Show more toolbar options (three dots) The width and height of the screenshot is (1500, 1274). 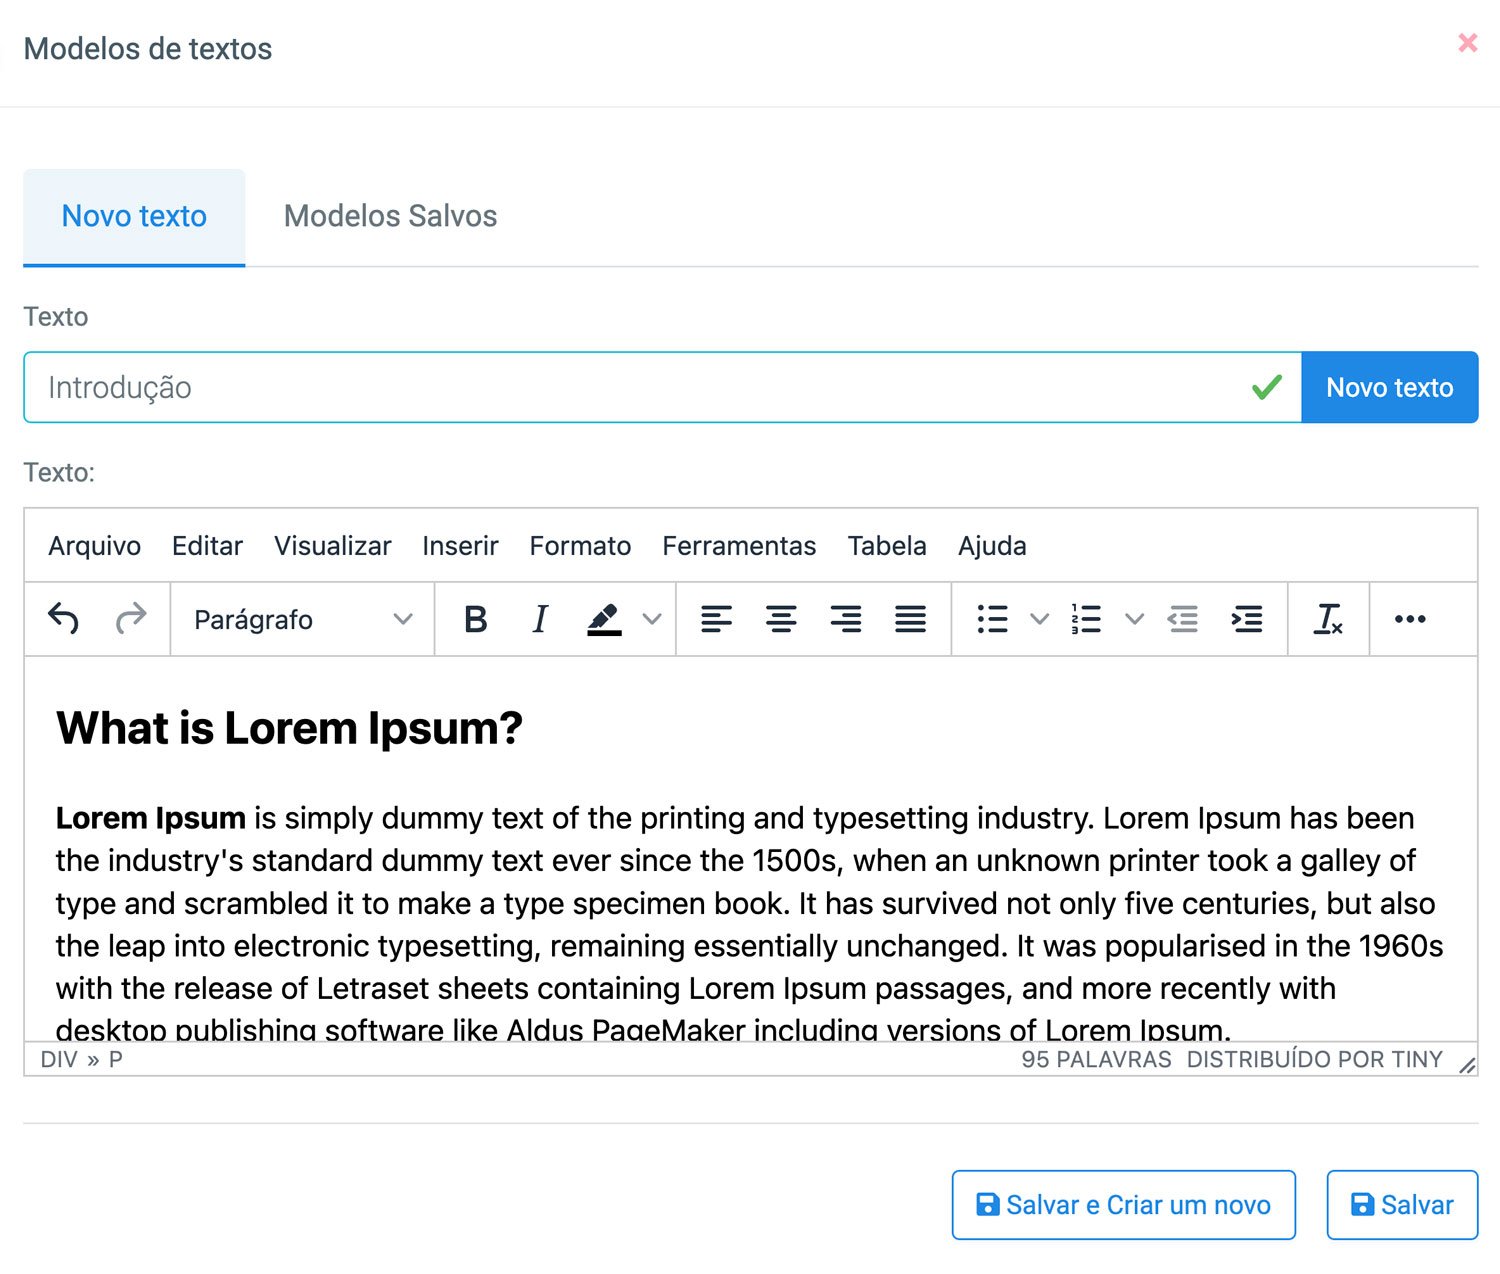point(1410,619)
